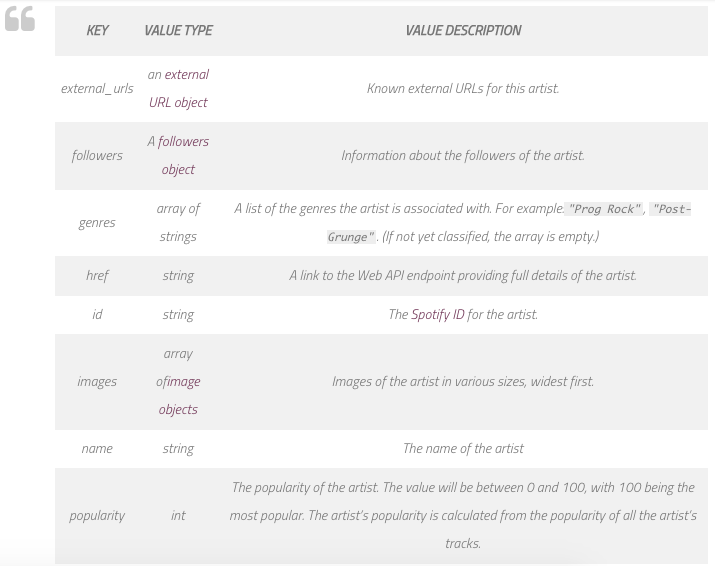Screen dimensions: 715x566
Task: Click "The name of the artist" description
Action: coord(463,448)
